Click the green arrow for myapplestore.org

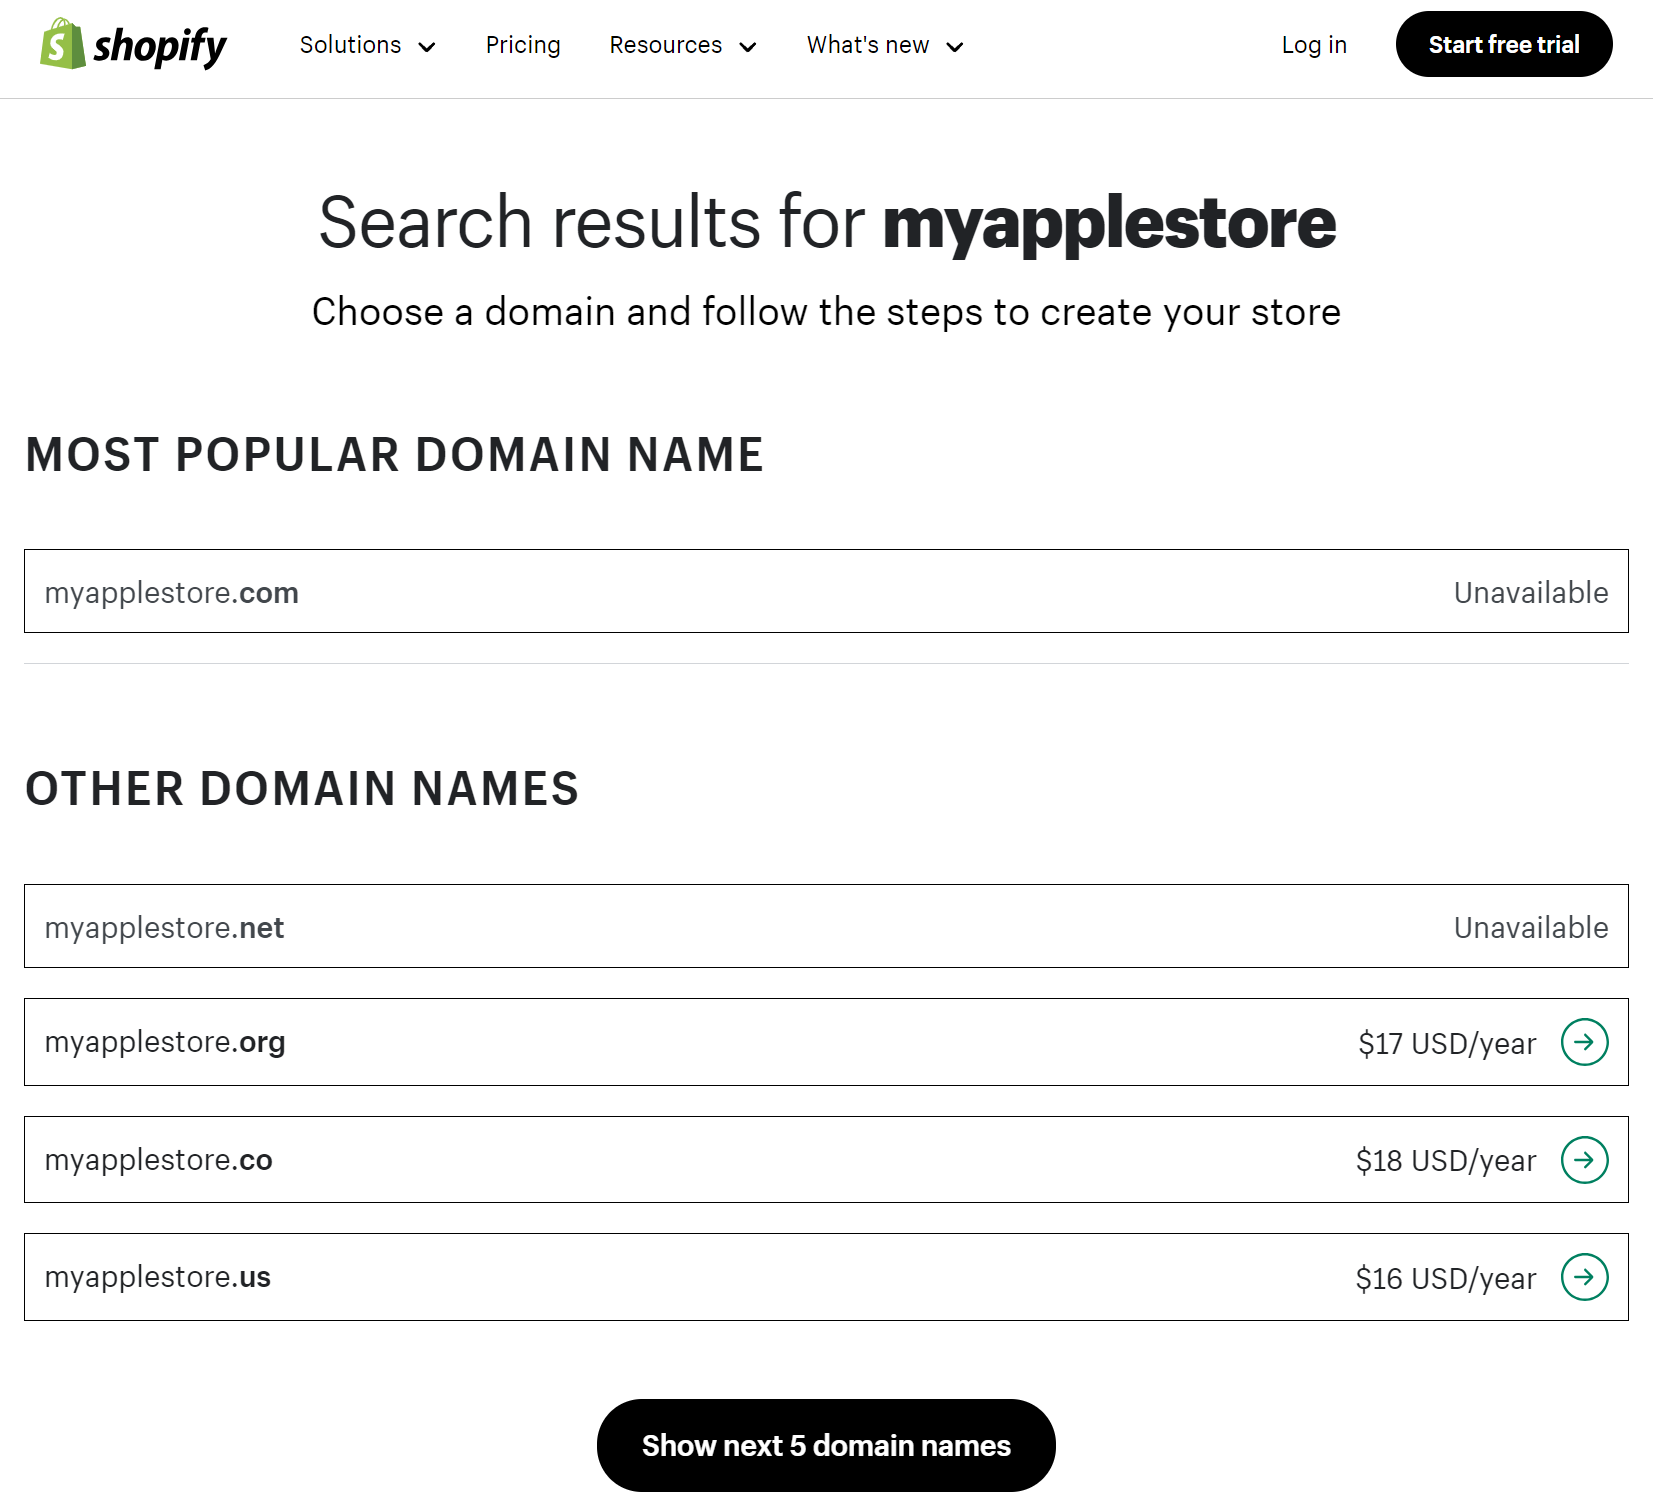[1585, 1042]
